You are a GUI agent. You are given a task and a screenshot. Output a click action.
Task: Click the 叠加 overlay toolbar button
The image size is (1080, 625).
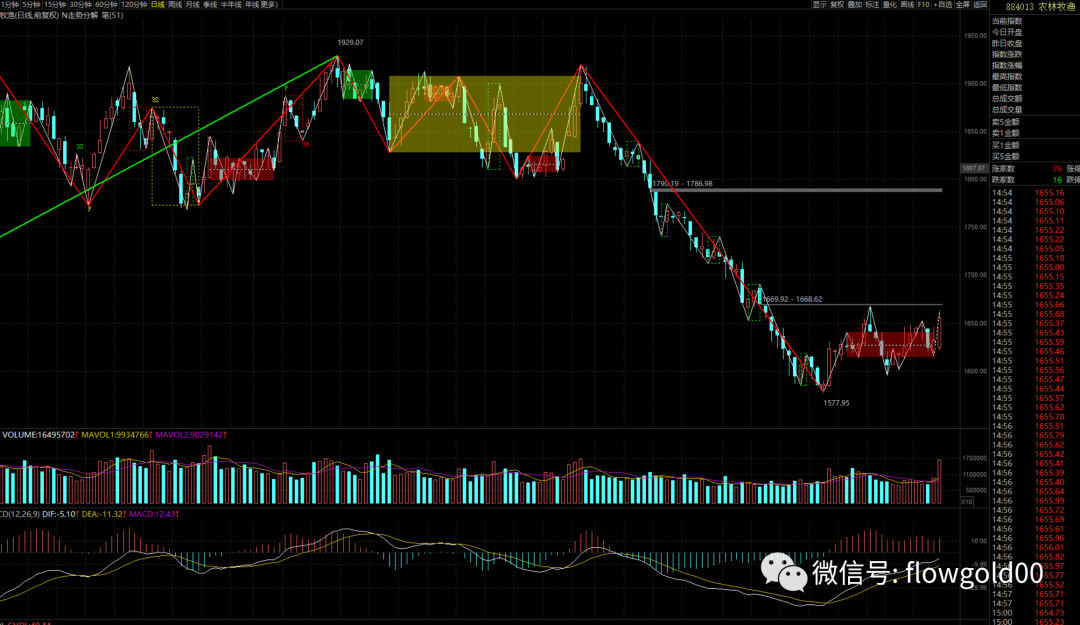coord(855,5)
